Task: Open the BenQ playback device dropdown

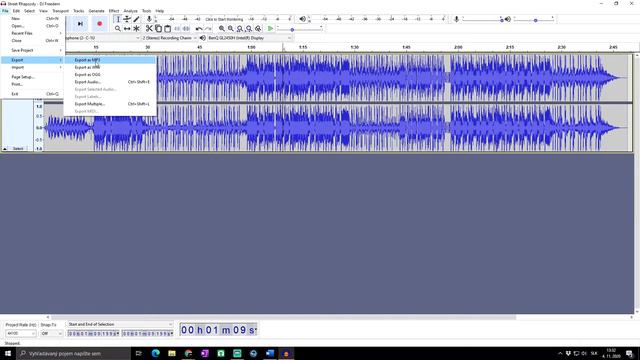Action: pyautogui.click(x=249, y=38)
